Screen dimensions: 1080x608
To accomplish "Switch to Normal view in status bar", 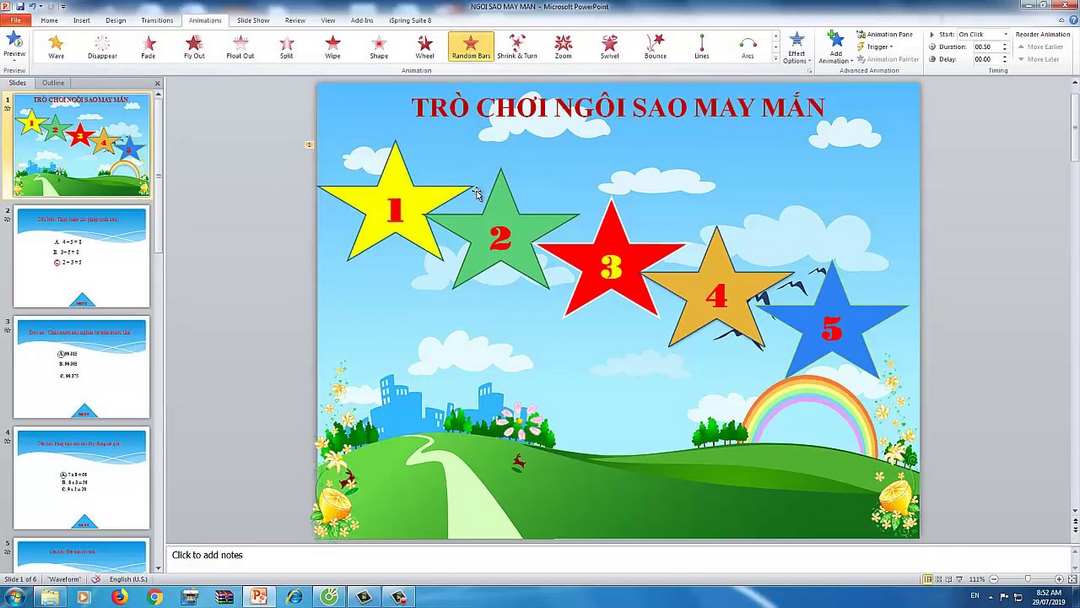I will [x=928, y=579].
